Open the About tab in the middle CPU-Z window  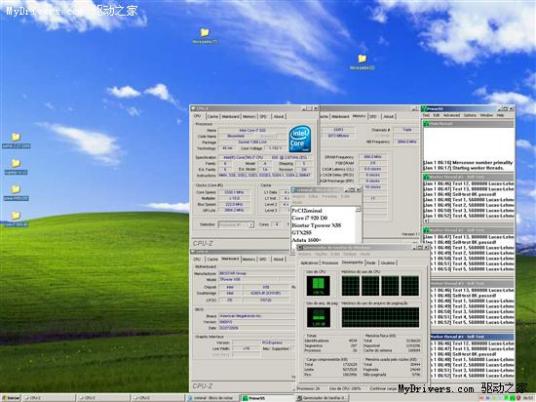click(389, 116)
